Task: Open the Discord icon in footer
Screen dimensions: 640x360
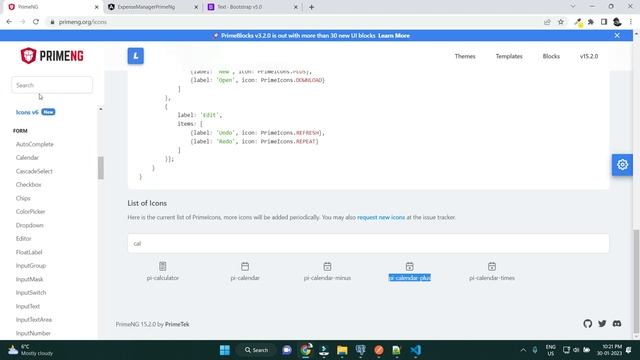Action: [617, 324]
